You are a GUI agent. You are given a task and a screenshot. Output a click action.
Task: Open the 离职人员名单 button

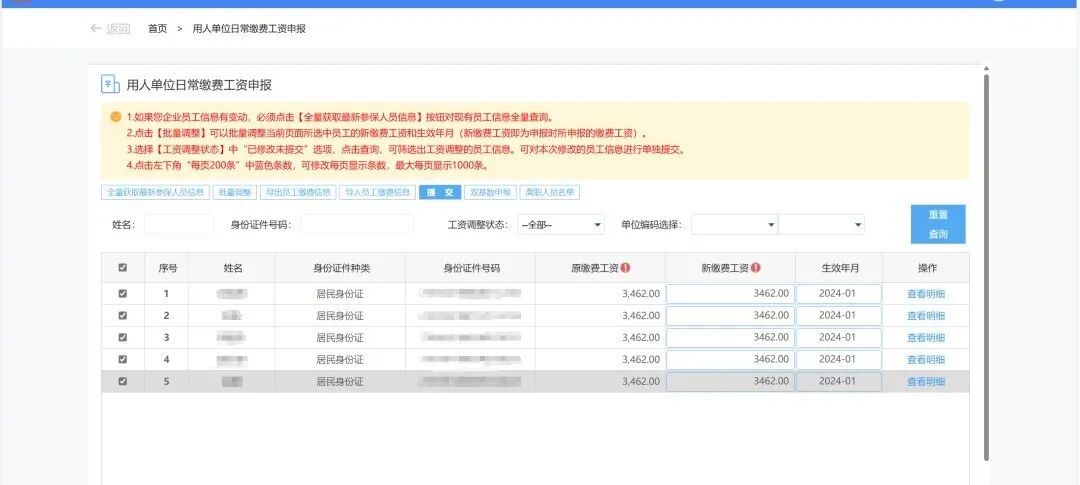tap(550, 193)
